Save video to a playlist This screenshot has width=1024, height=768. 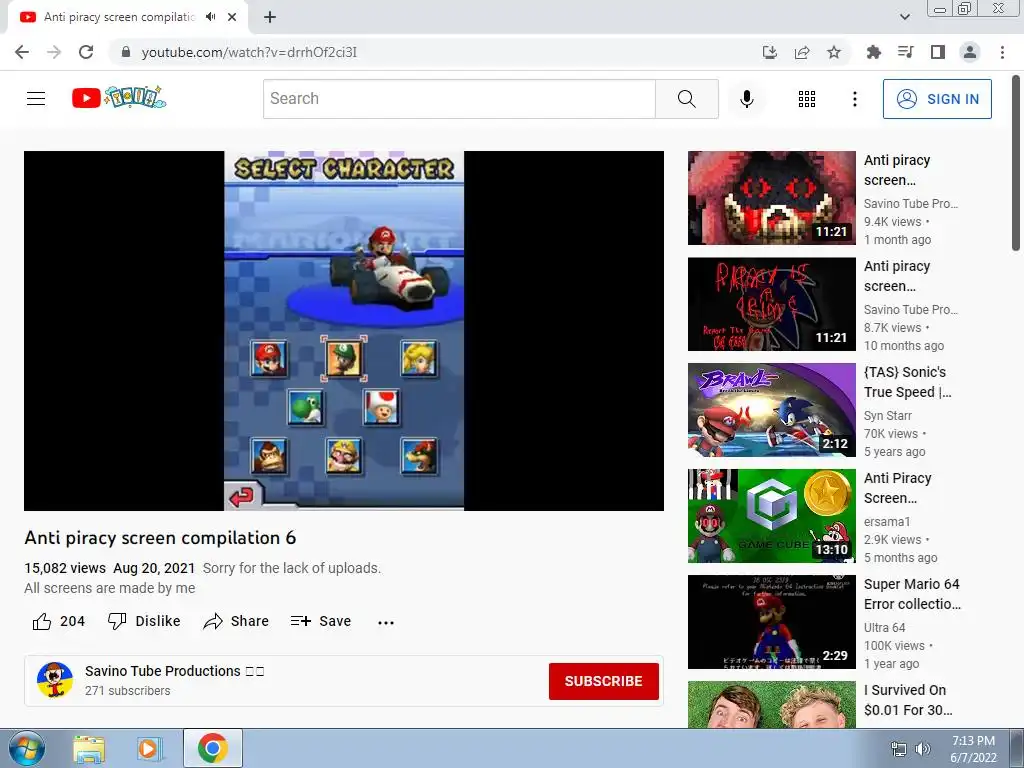[321, 621]
